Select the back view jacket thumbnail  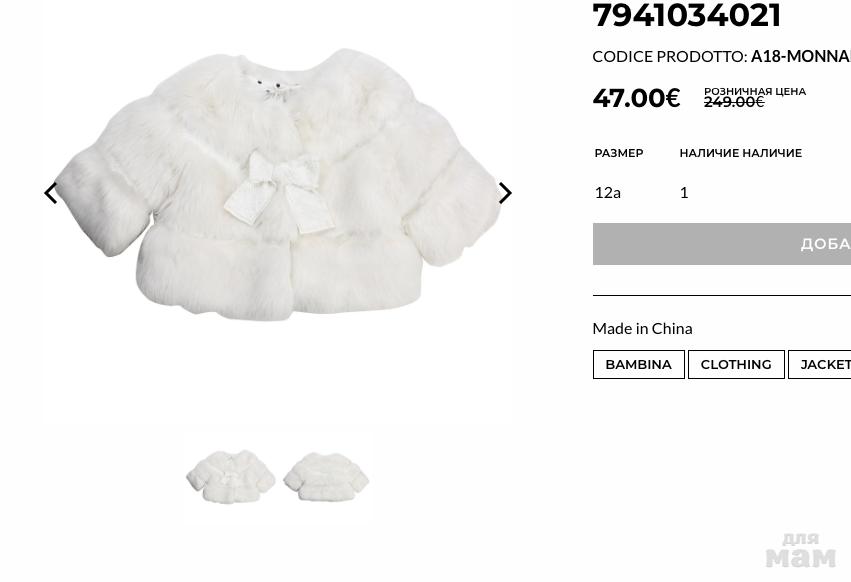(x=326, y=476)
